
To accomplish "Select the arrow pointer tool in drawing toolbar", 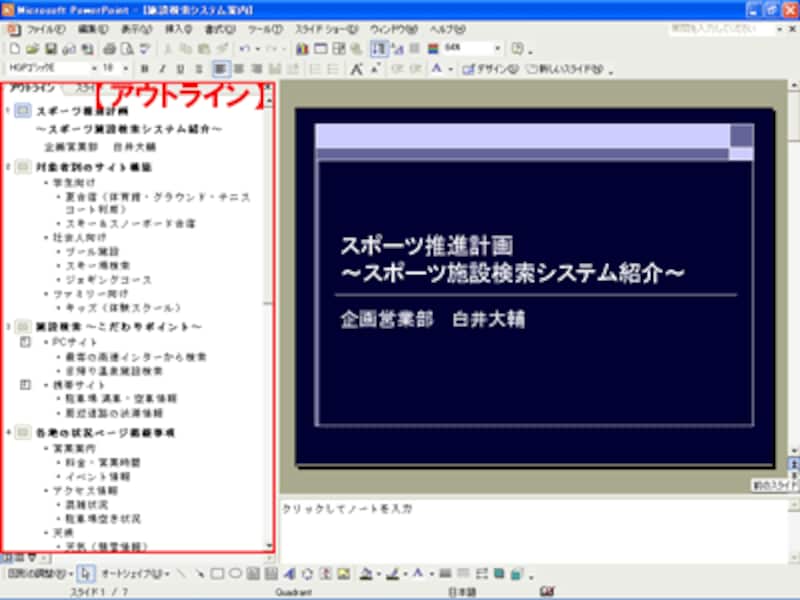I will [85, 573].
